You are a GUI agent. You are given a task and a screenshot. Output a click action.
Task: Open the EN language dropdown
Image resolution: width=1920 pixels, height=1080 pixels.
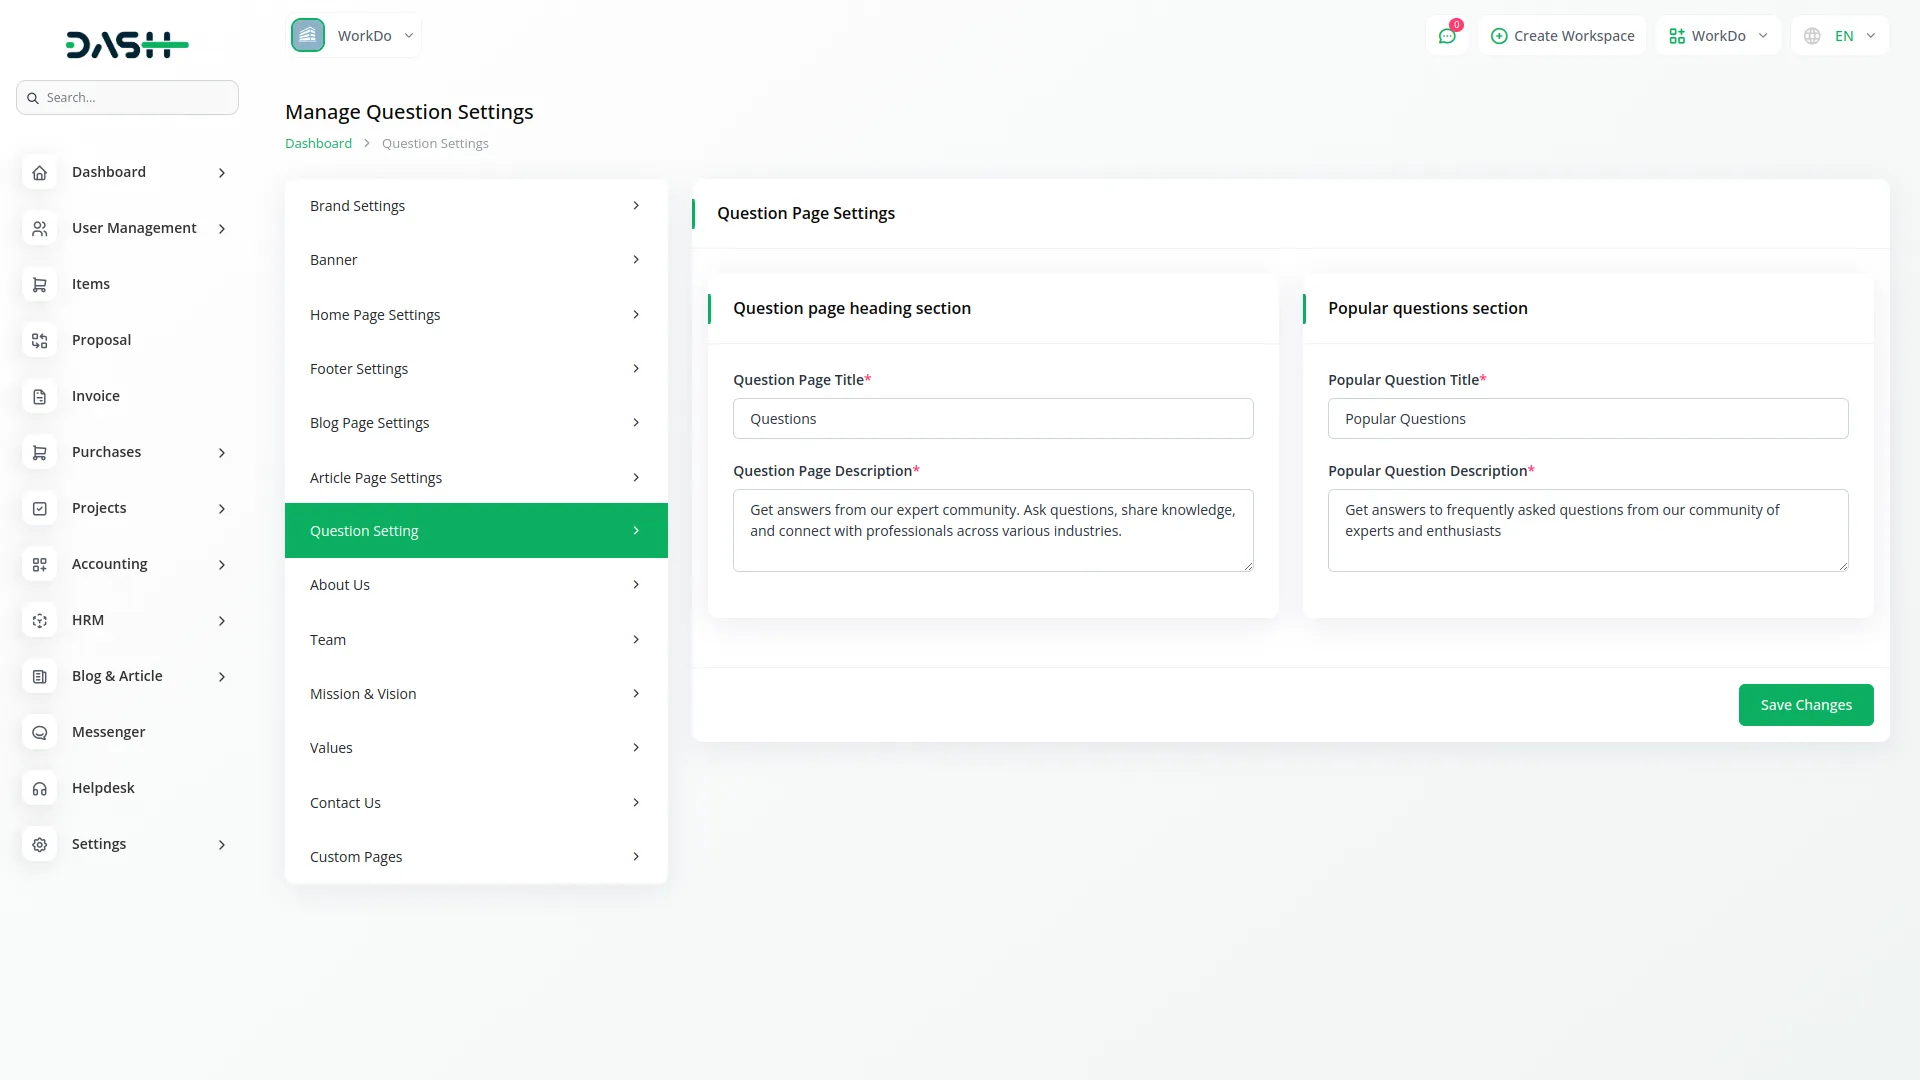tap(1840, 36)
